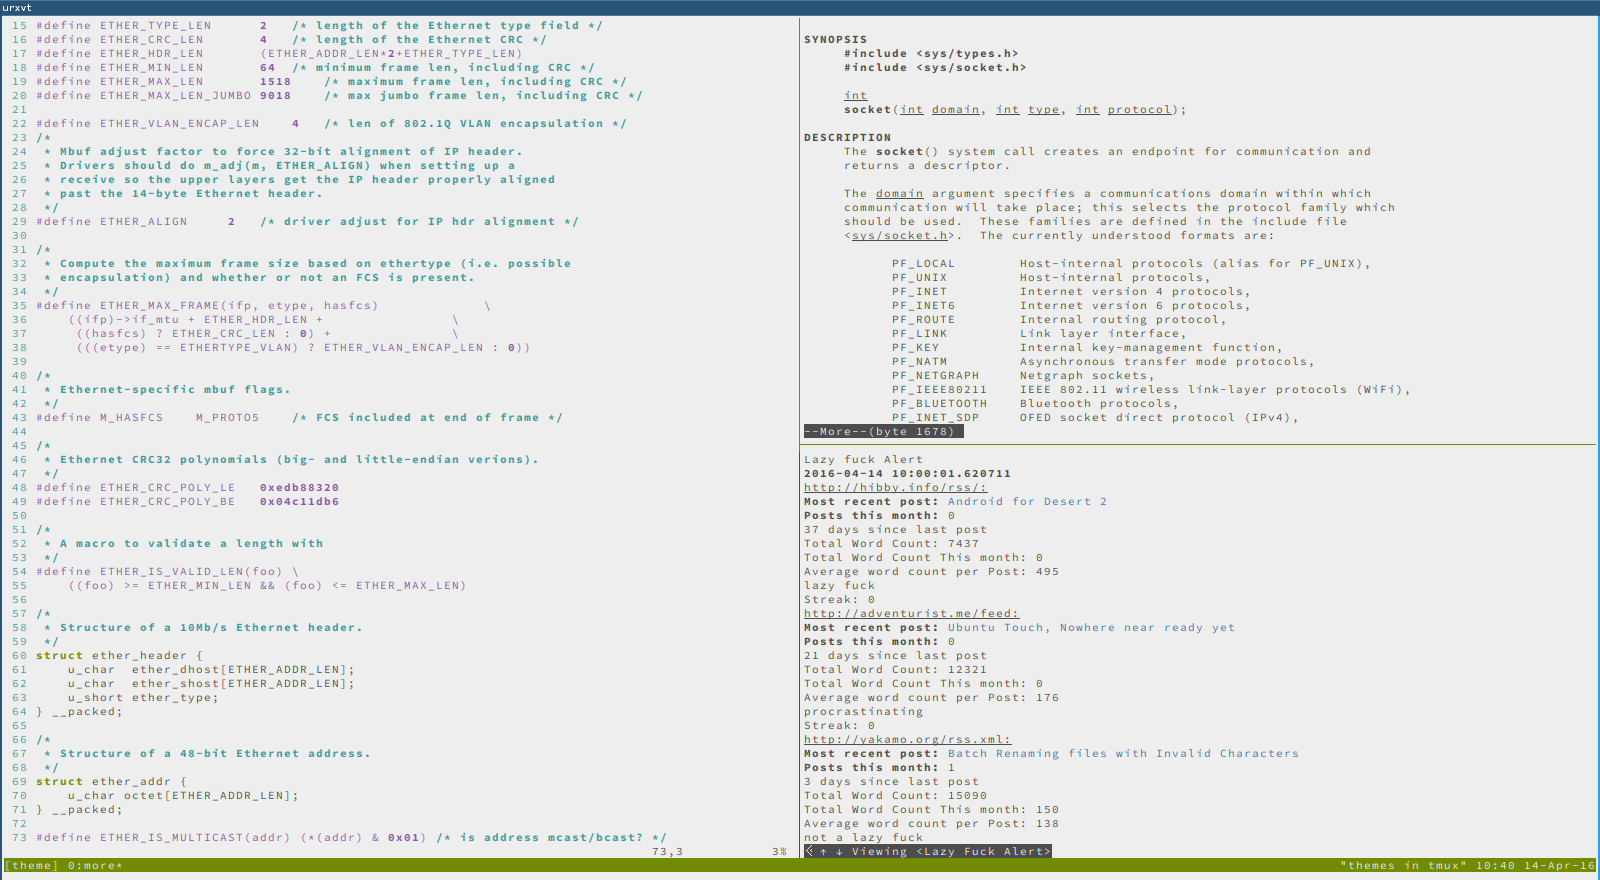1600x880 pixels.
Task: Click the 10:40 14-Apr-16 clock in the status bar
Action: click(x=1535, y=866)
